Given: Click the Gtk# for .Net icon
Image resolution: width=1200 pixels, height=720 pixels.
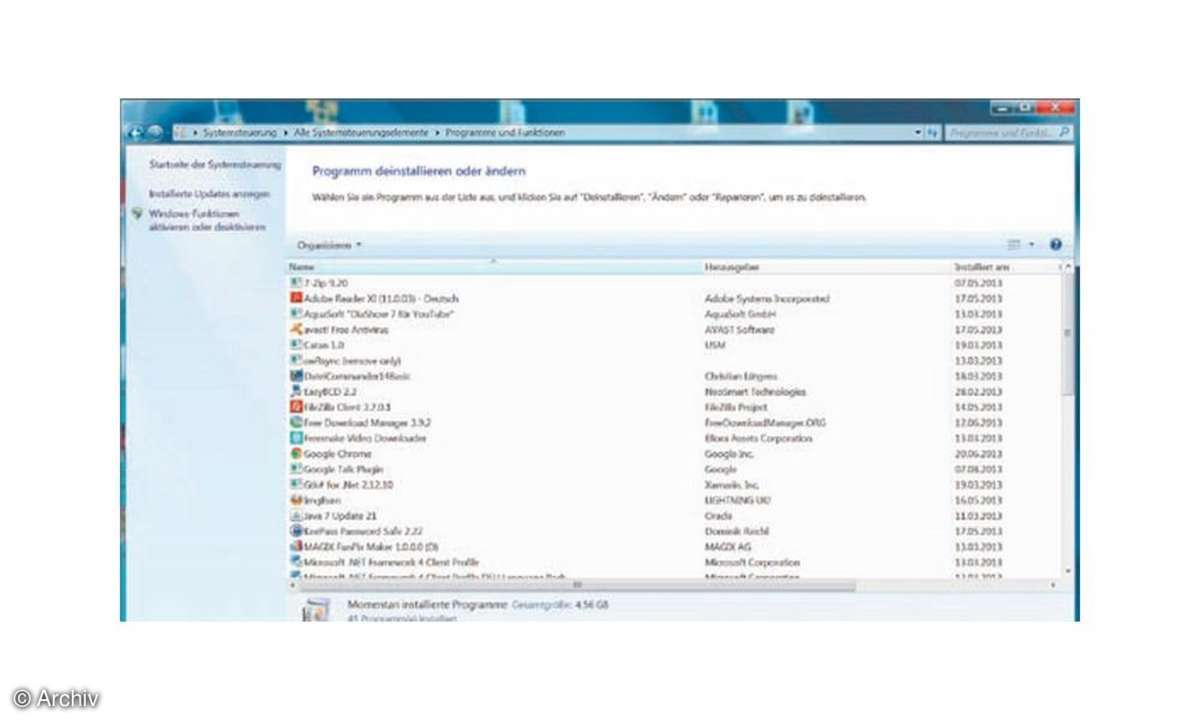Looking at the screenshot, I should coord(295,485).
